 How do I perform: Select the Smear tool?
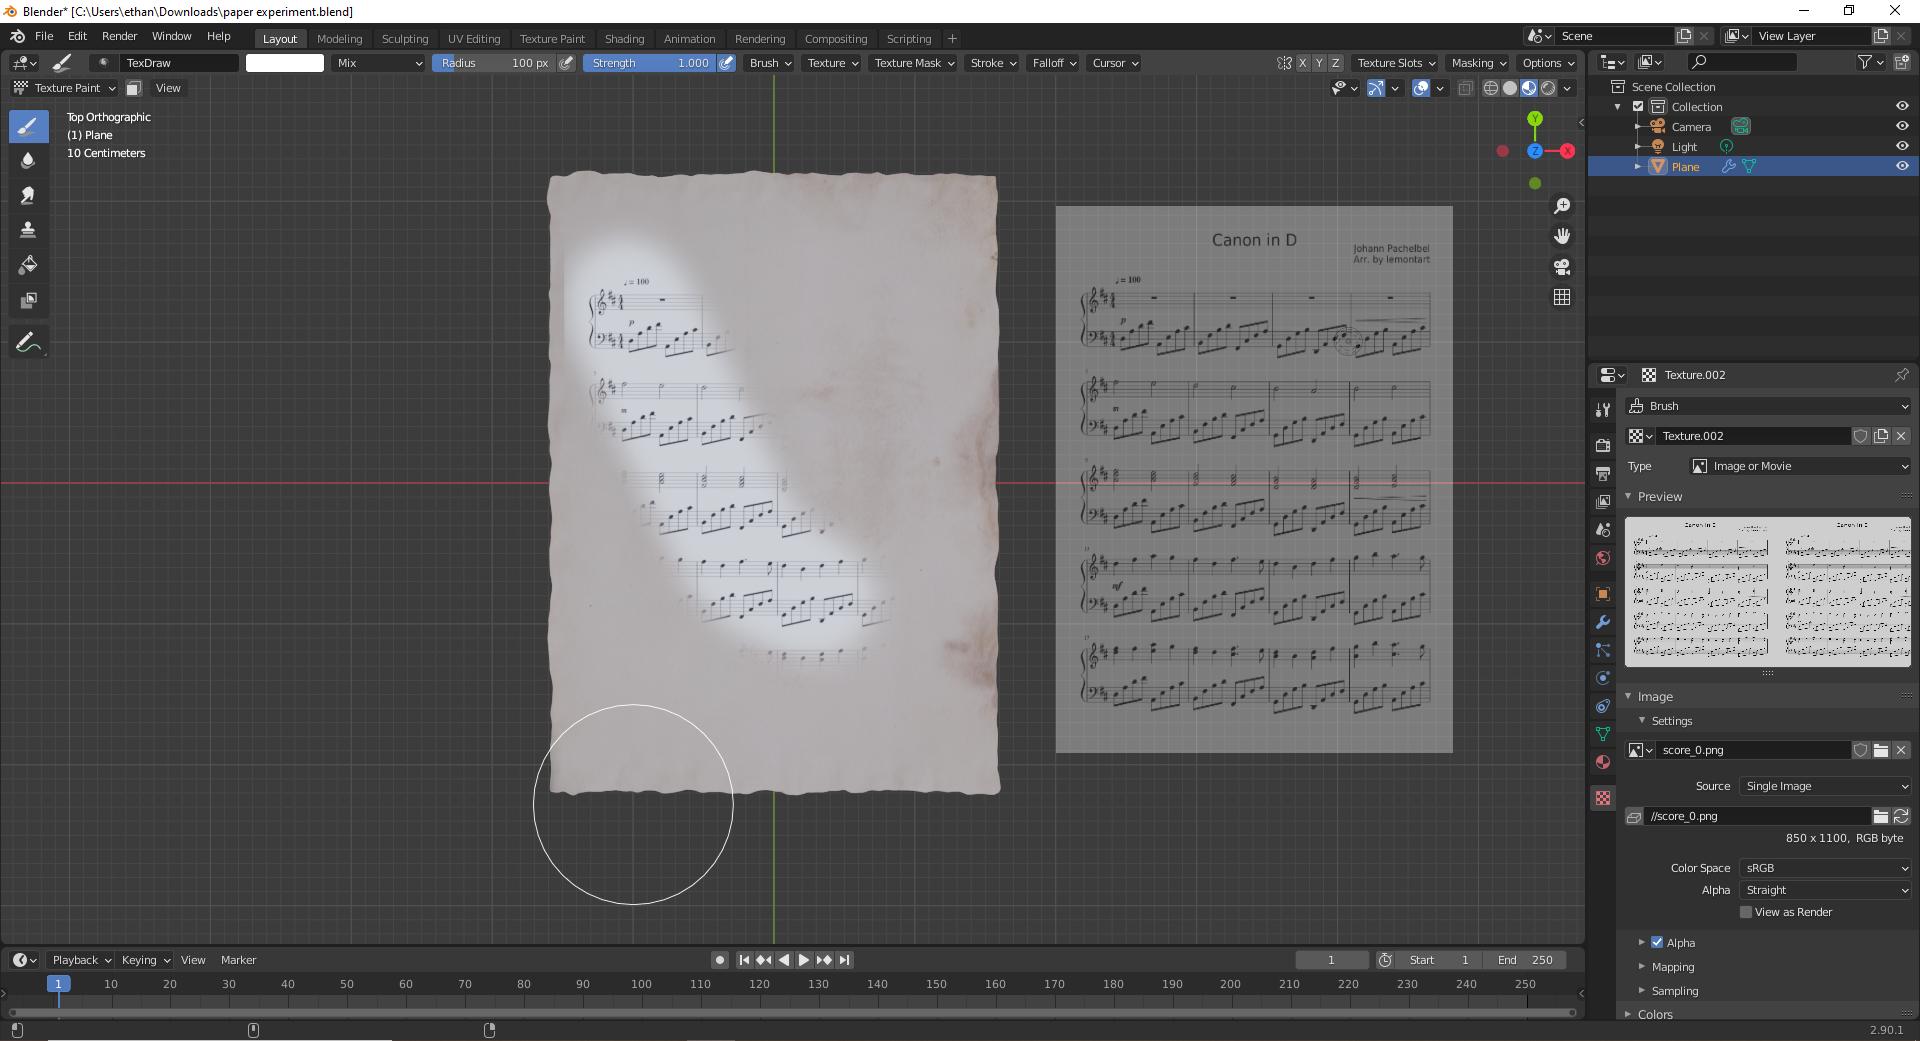click(28, 196)
